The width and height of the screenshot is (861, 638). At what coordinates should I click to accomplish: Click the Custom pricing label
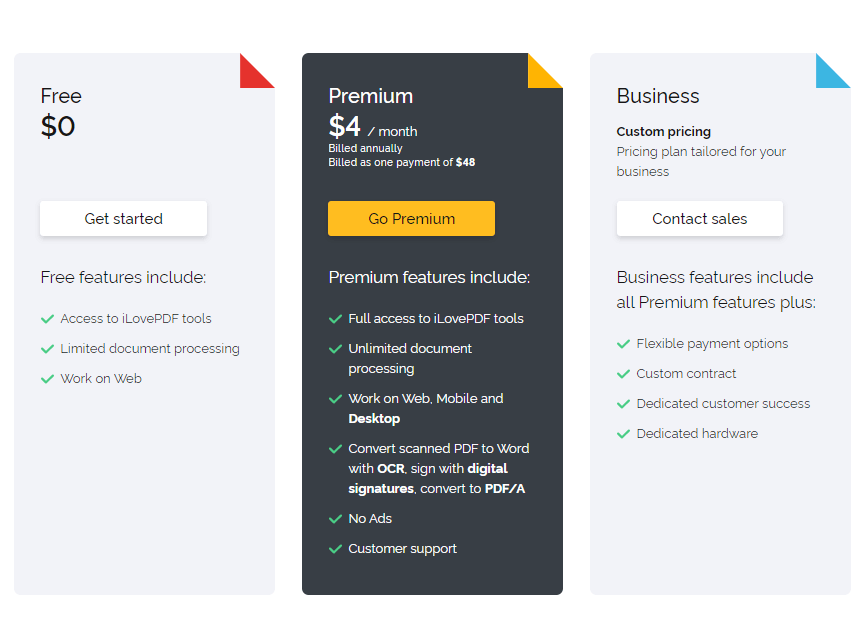click(663, 132)
